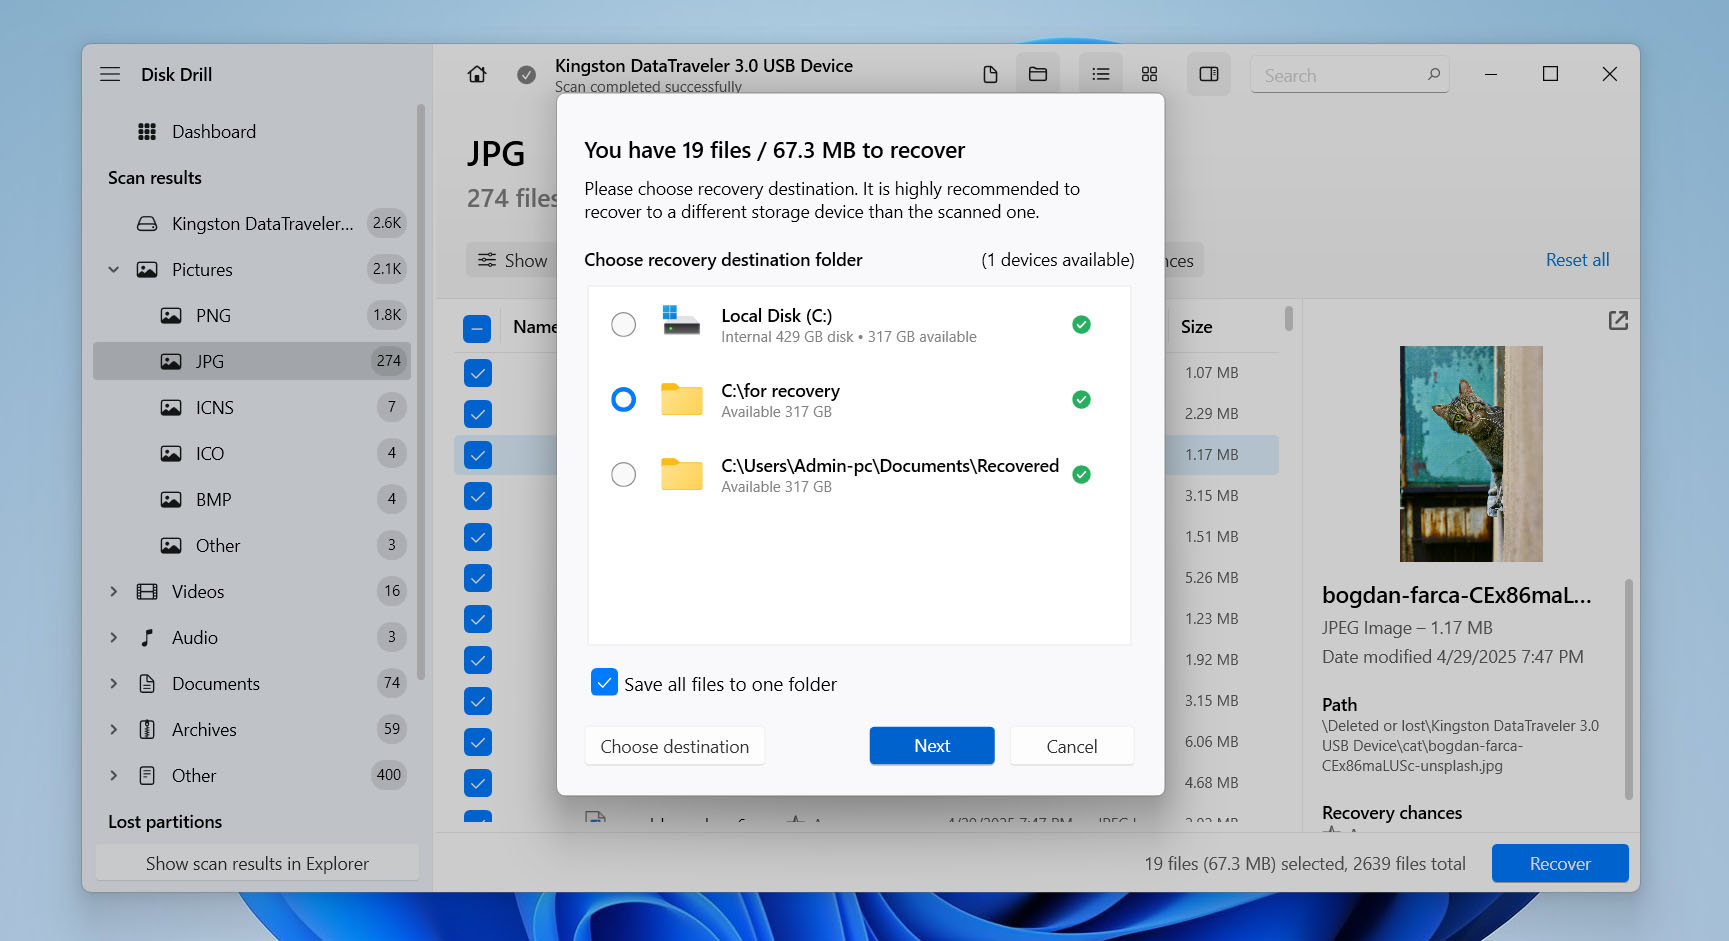Click the file list vertical scrollbar
Image resolution: width=1729 pixels, height=941 pixels.
point(1288,318)
